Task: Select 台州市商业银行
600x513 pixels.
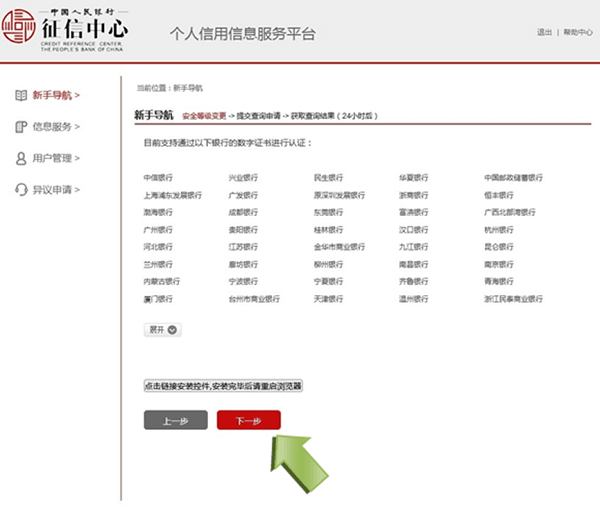Action: click(x=254, y=299)
